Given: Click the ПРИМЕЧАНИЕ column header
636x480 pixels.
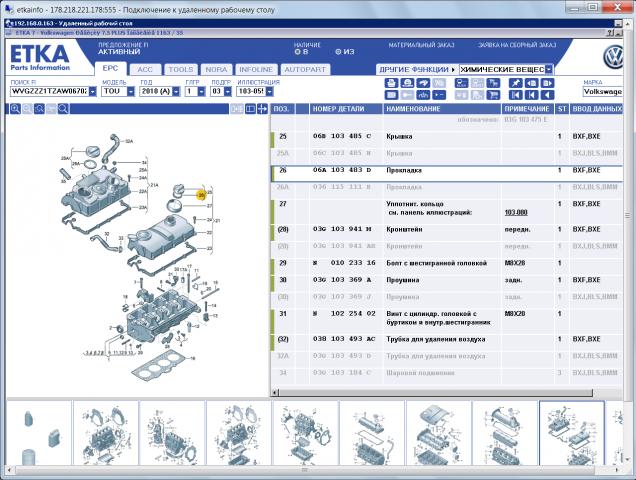Looking at the screenshot, I should [527, 109].
